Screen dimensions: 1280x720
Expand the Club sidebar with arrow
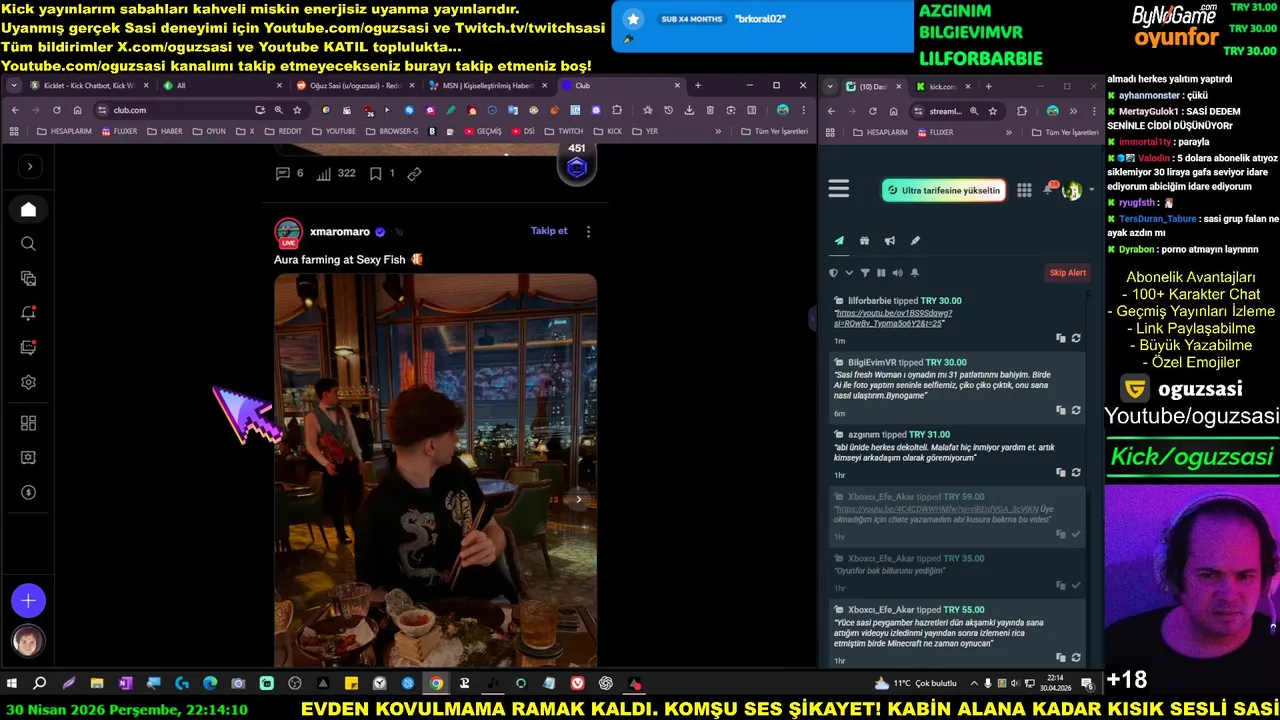[x=29, y=166]
